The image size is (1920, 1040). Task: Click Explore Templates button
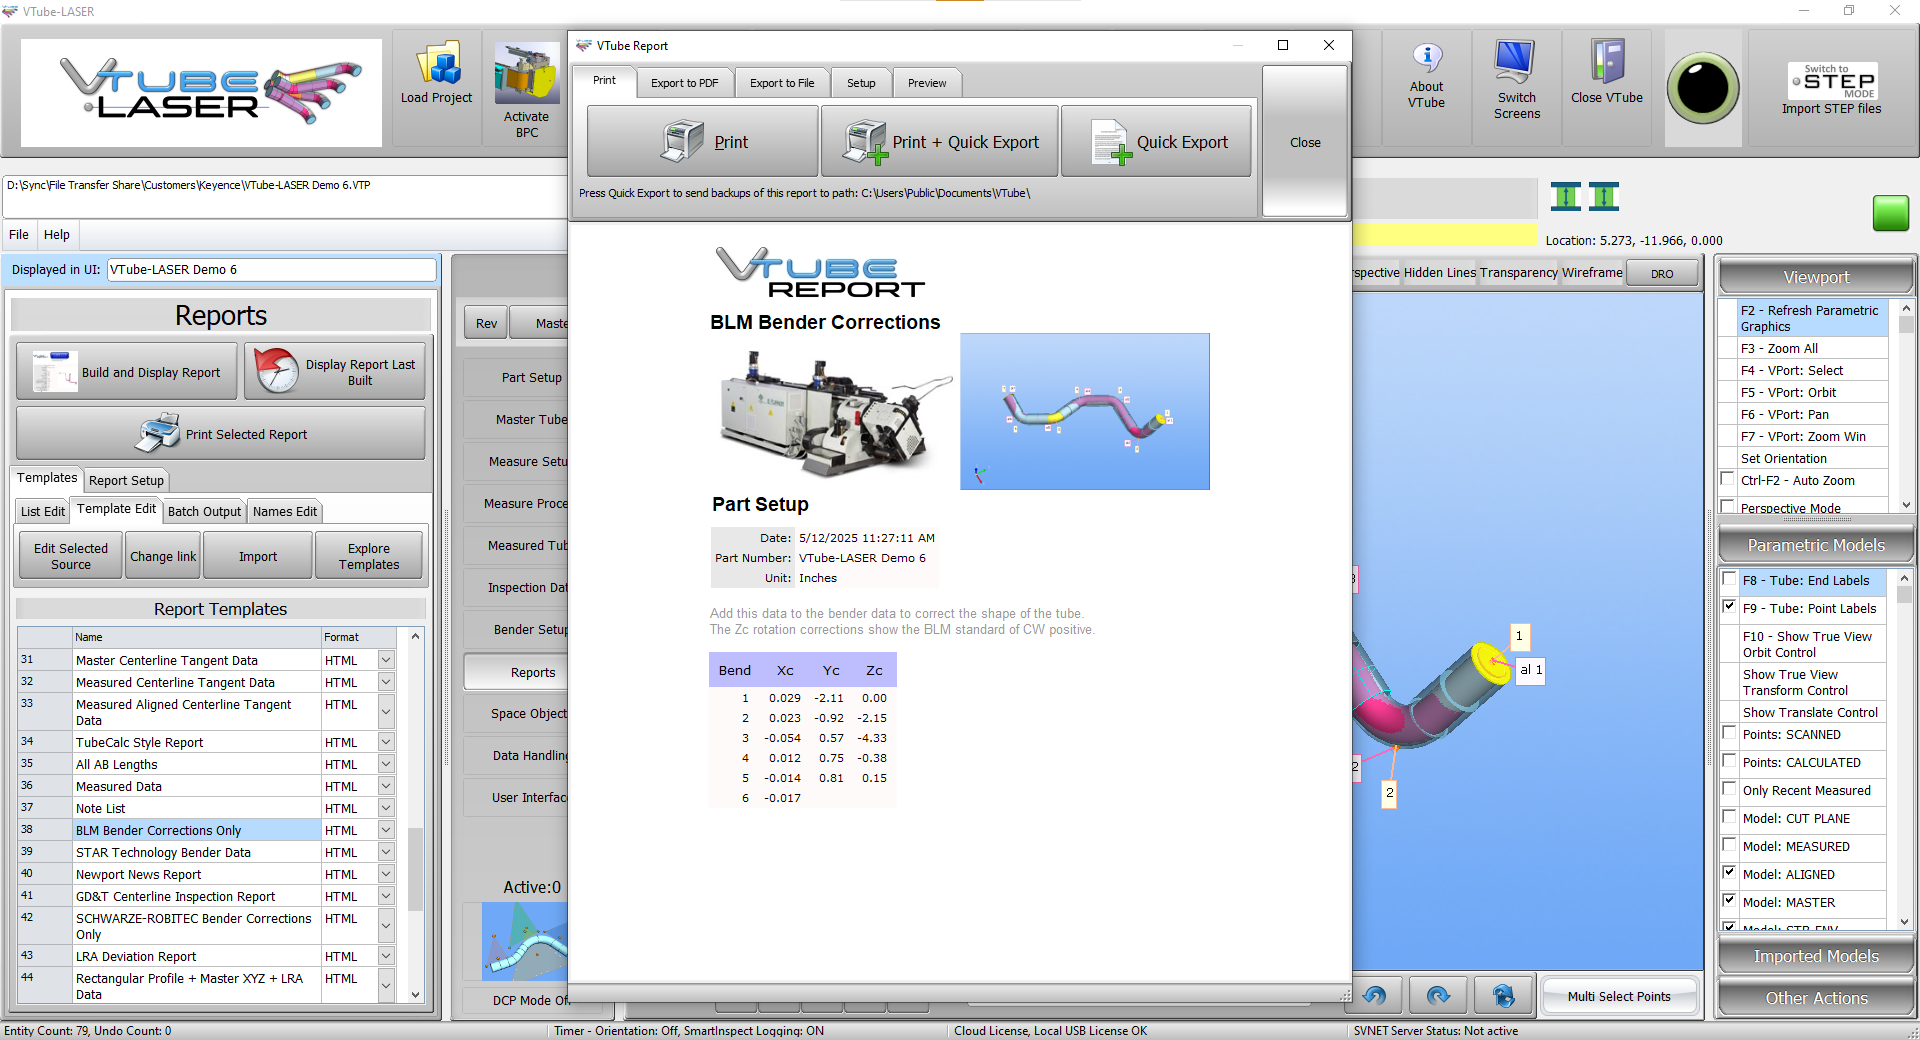[x=369, y=556]
